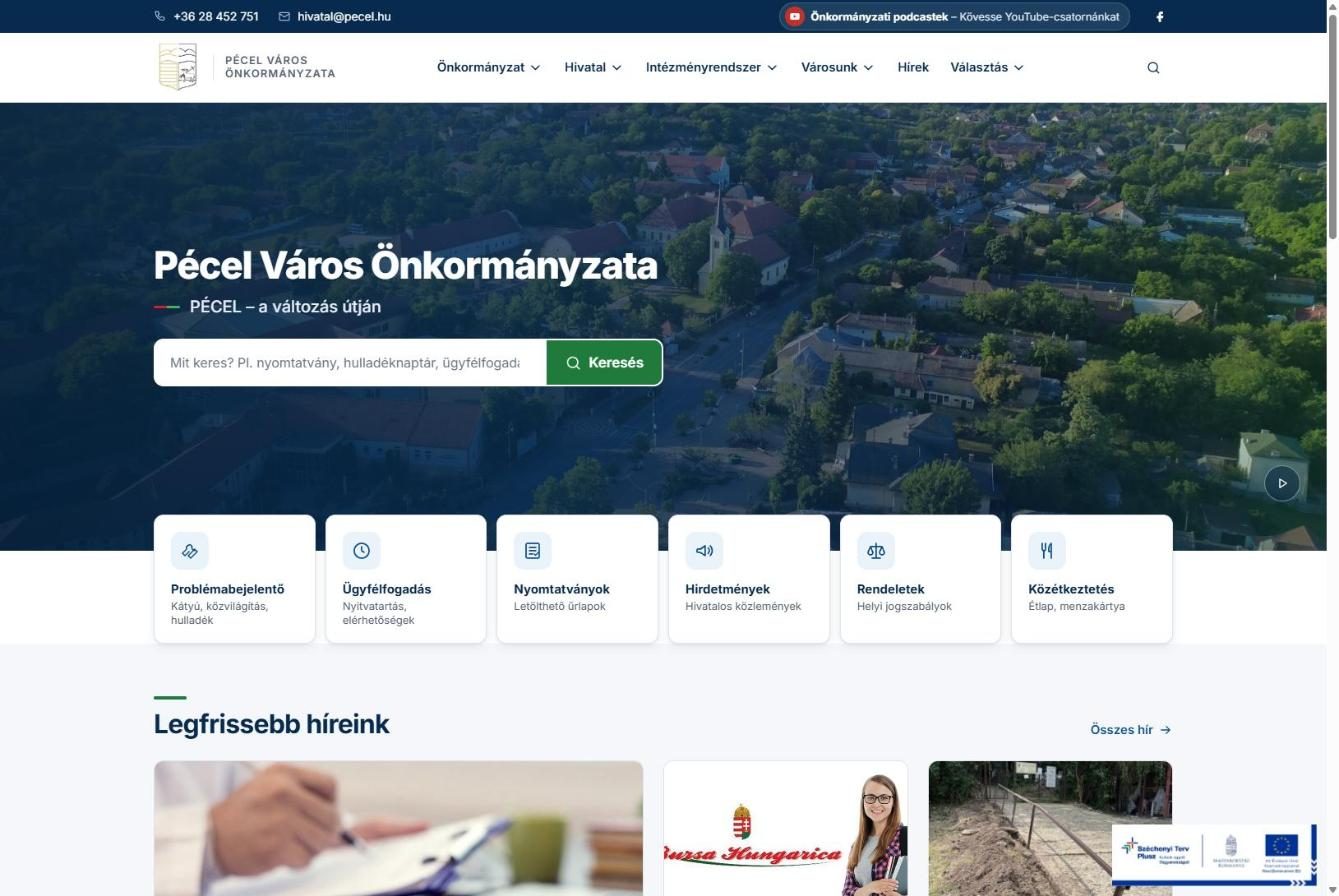Open the Intézményrendszer menu

[712, 68]
